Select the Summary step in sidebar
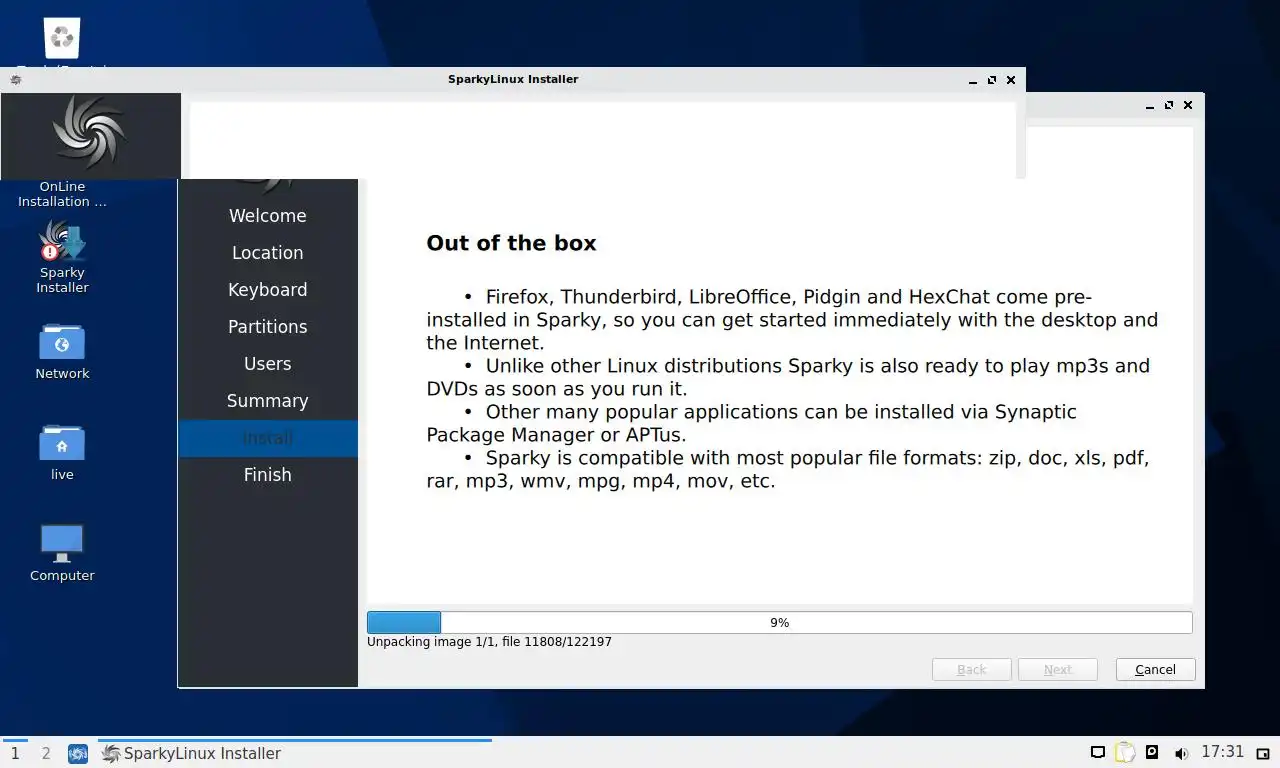 268,401
